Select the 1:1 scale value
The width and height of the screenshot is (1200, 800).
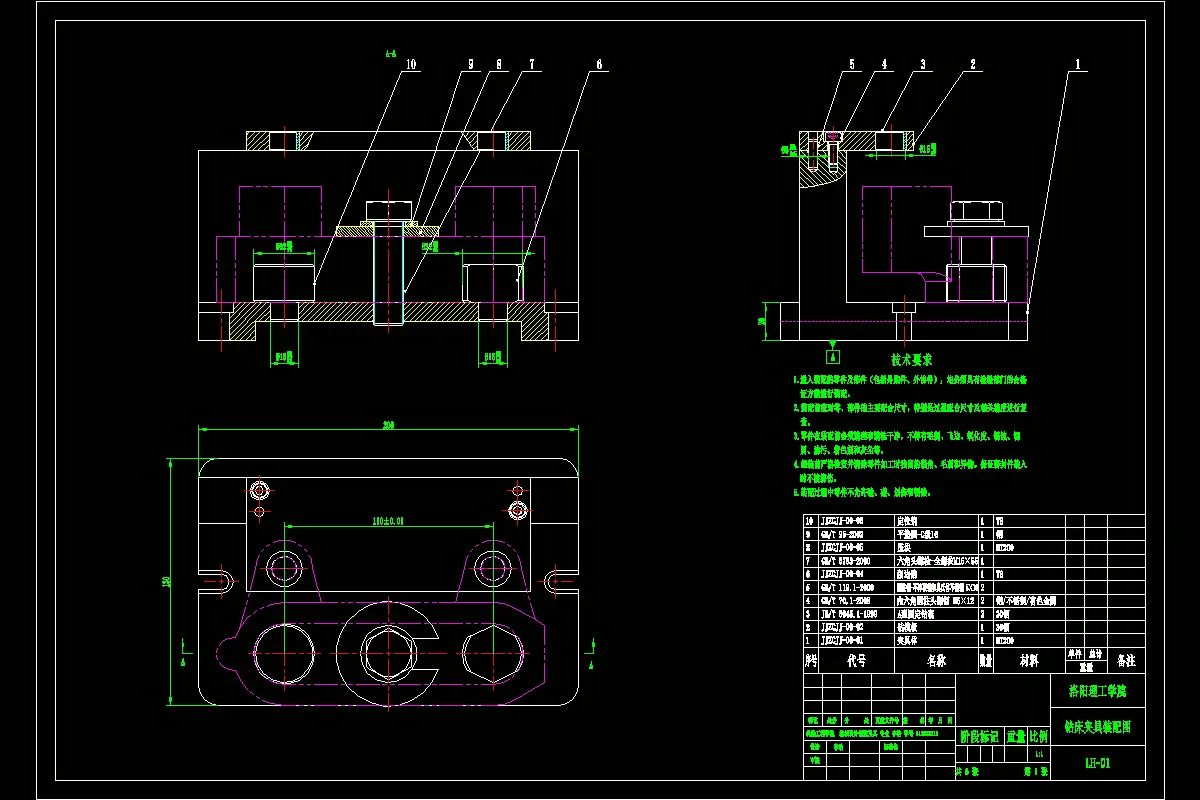1039,754
